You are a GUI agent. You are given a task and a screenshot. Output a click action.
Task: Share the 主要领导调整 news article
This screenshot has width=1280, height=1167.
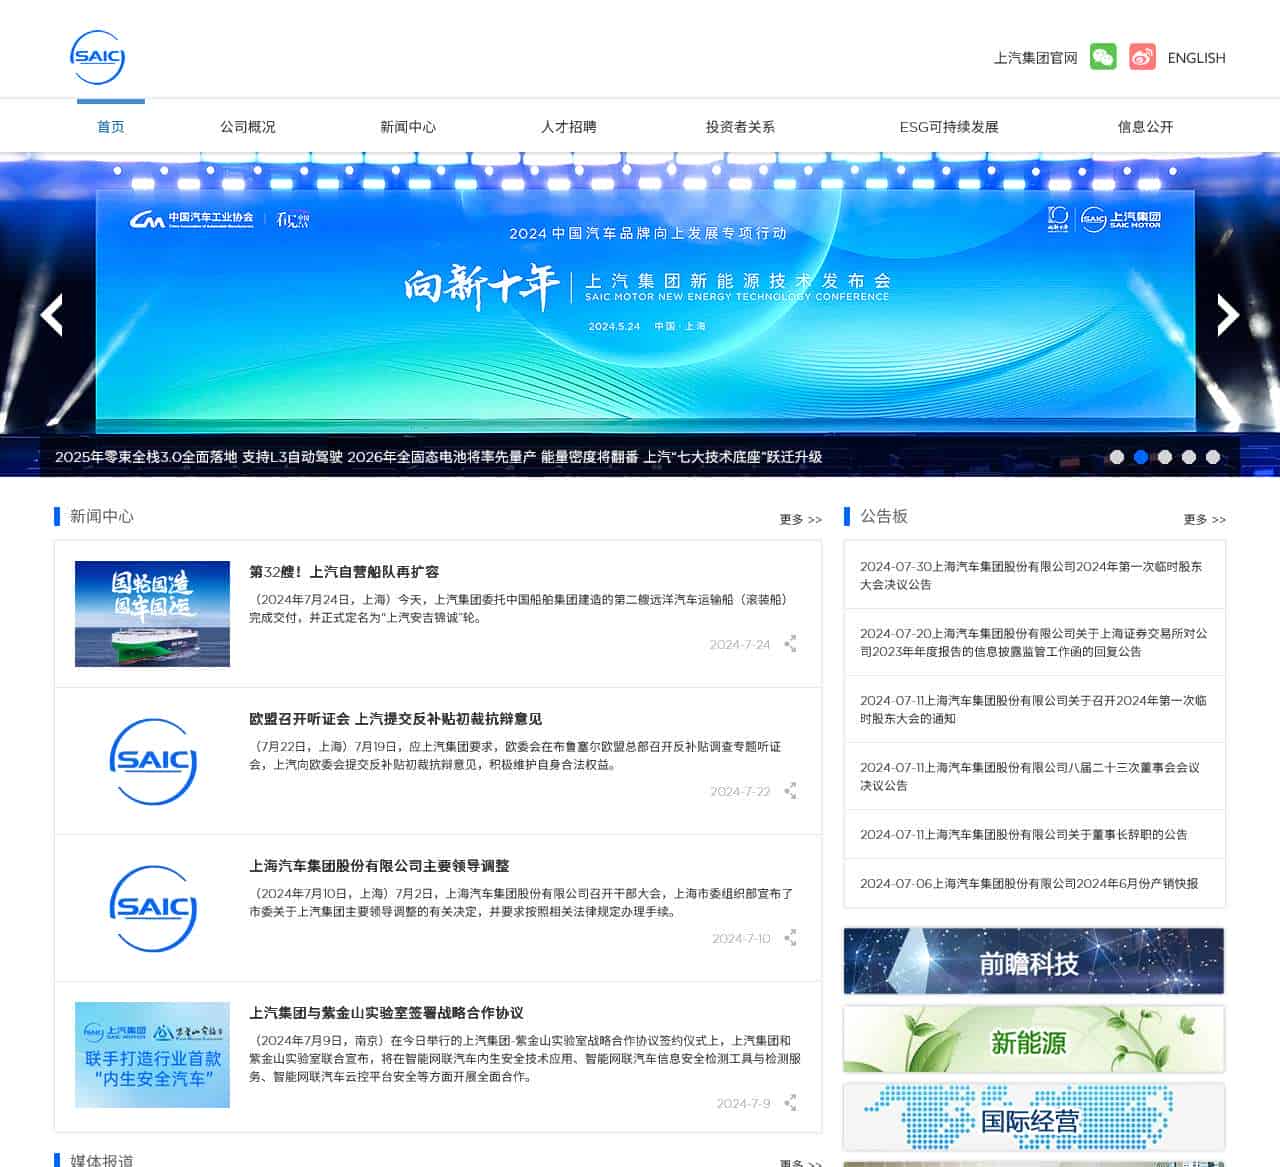click(790, 938)
